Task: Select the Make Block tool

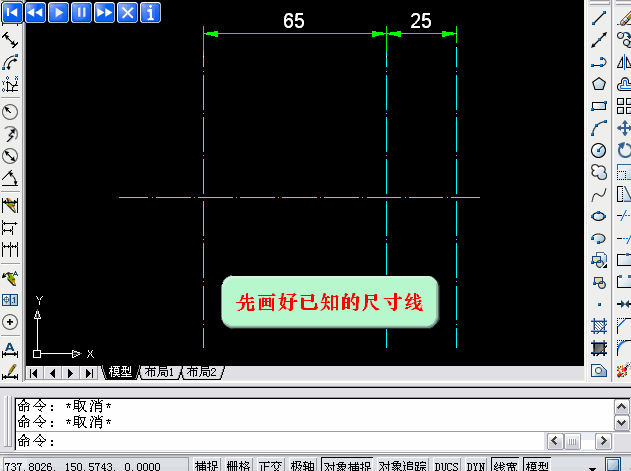Action: pos(599,282)
